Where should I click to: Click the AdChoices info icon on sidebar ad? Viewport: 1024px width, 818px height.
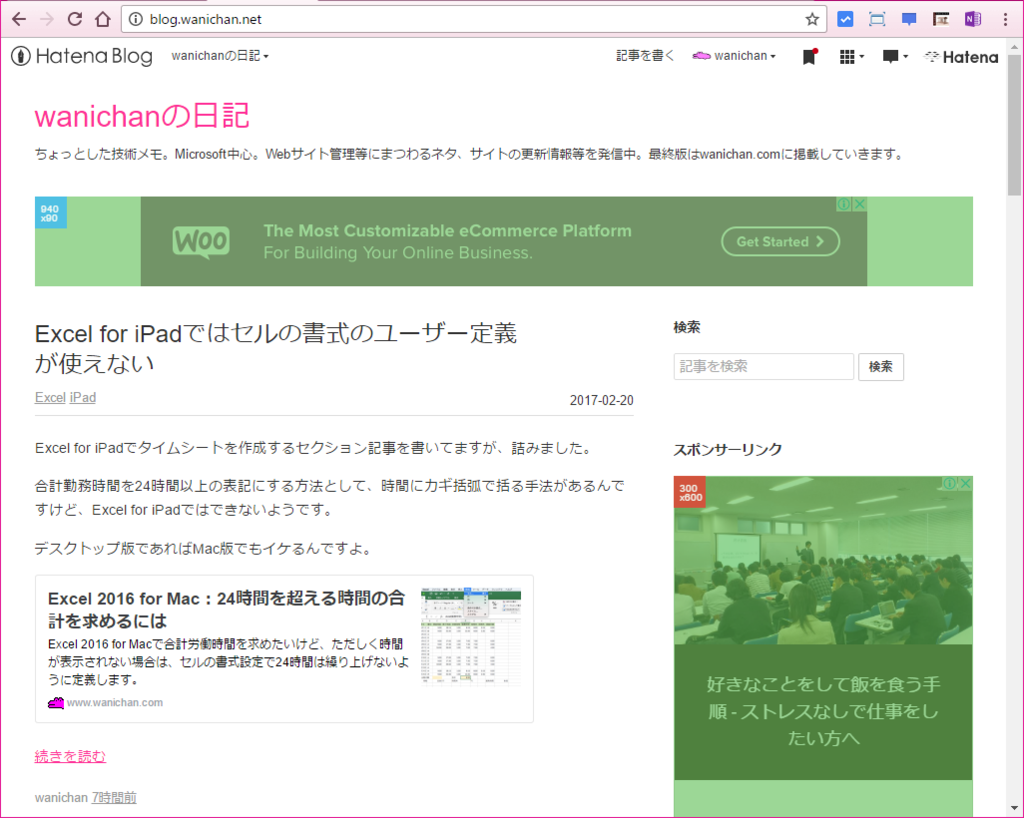pos(950,483)
